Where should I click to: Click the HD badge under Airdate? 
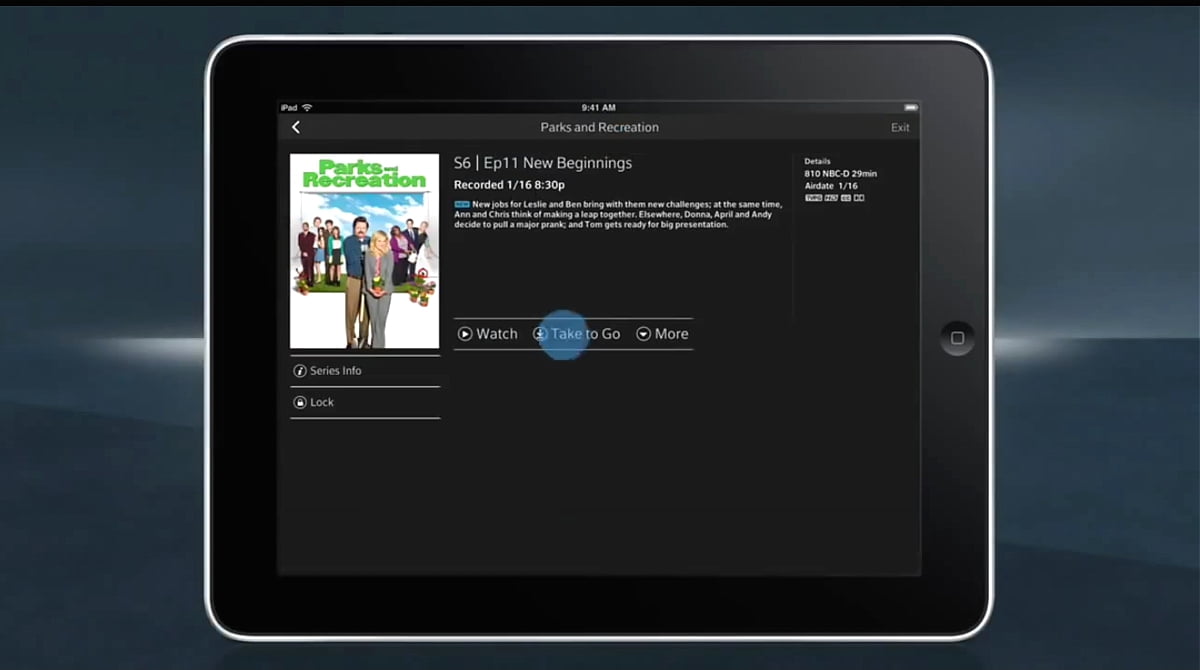830,197
